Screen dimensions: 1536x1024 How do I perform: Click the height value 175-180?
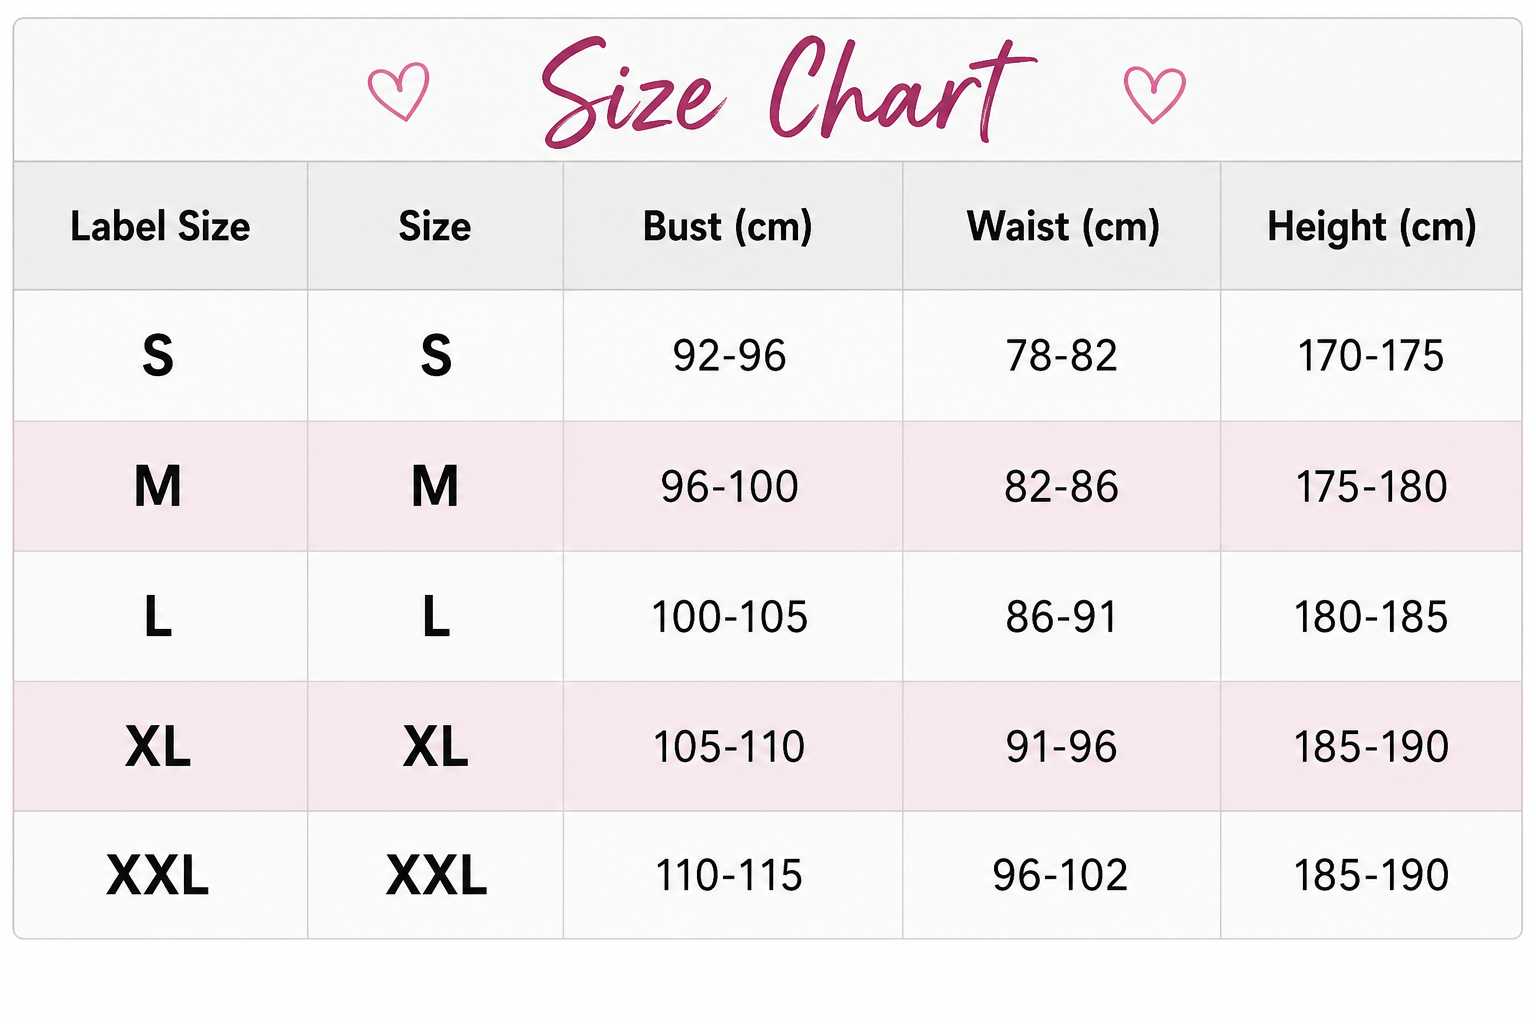pyautogui.click(x=1372, y=487)
